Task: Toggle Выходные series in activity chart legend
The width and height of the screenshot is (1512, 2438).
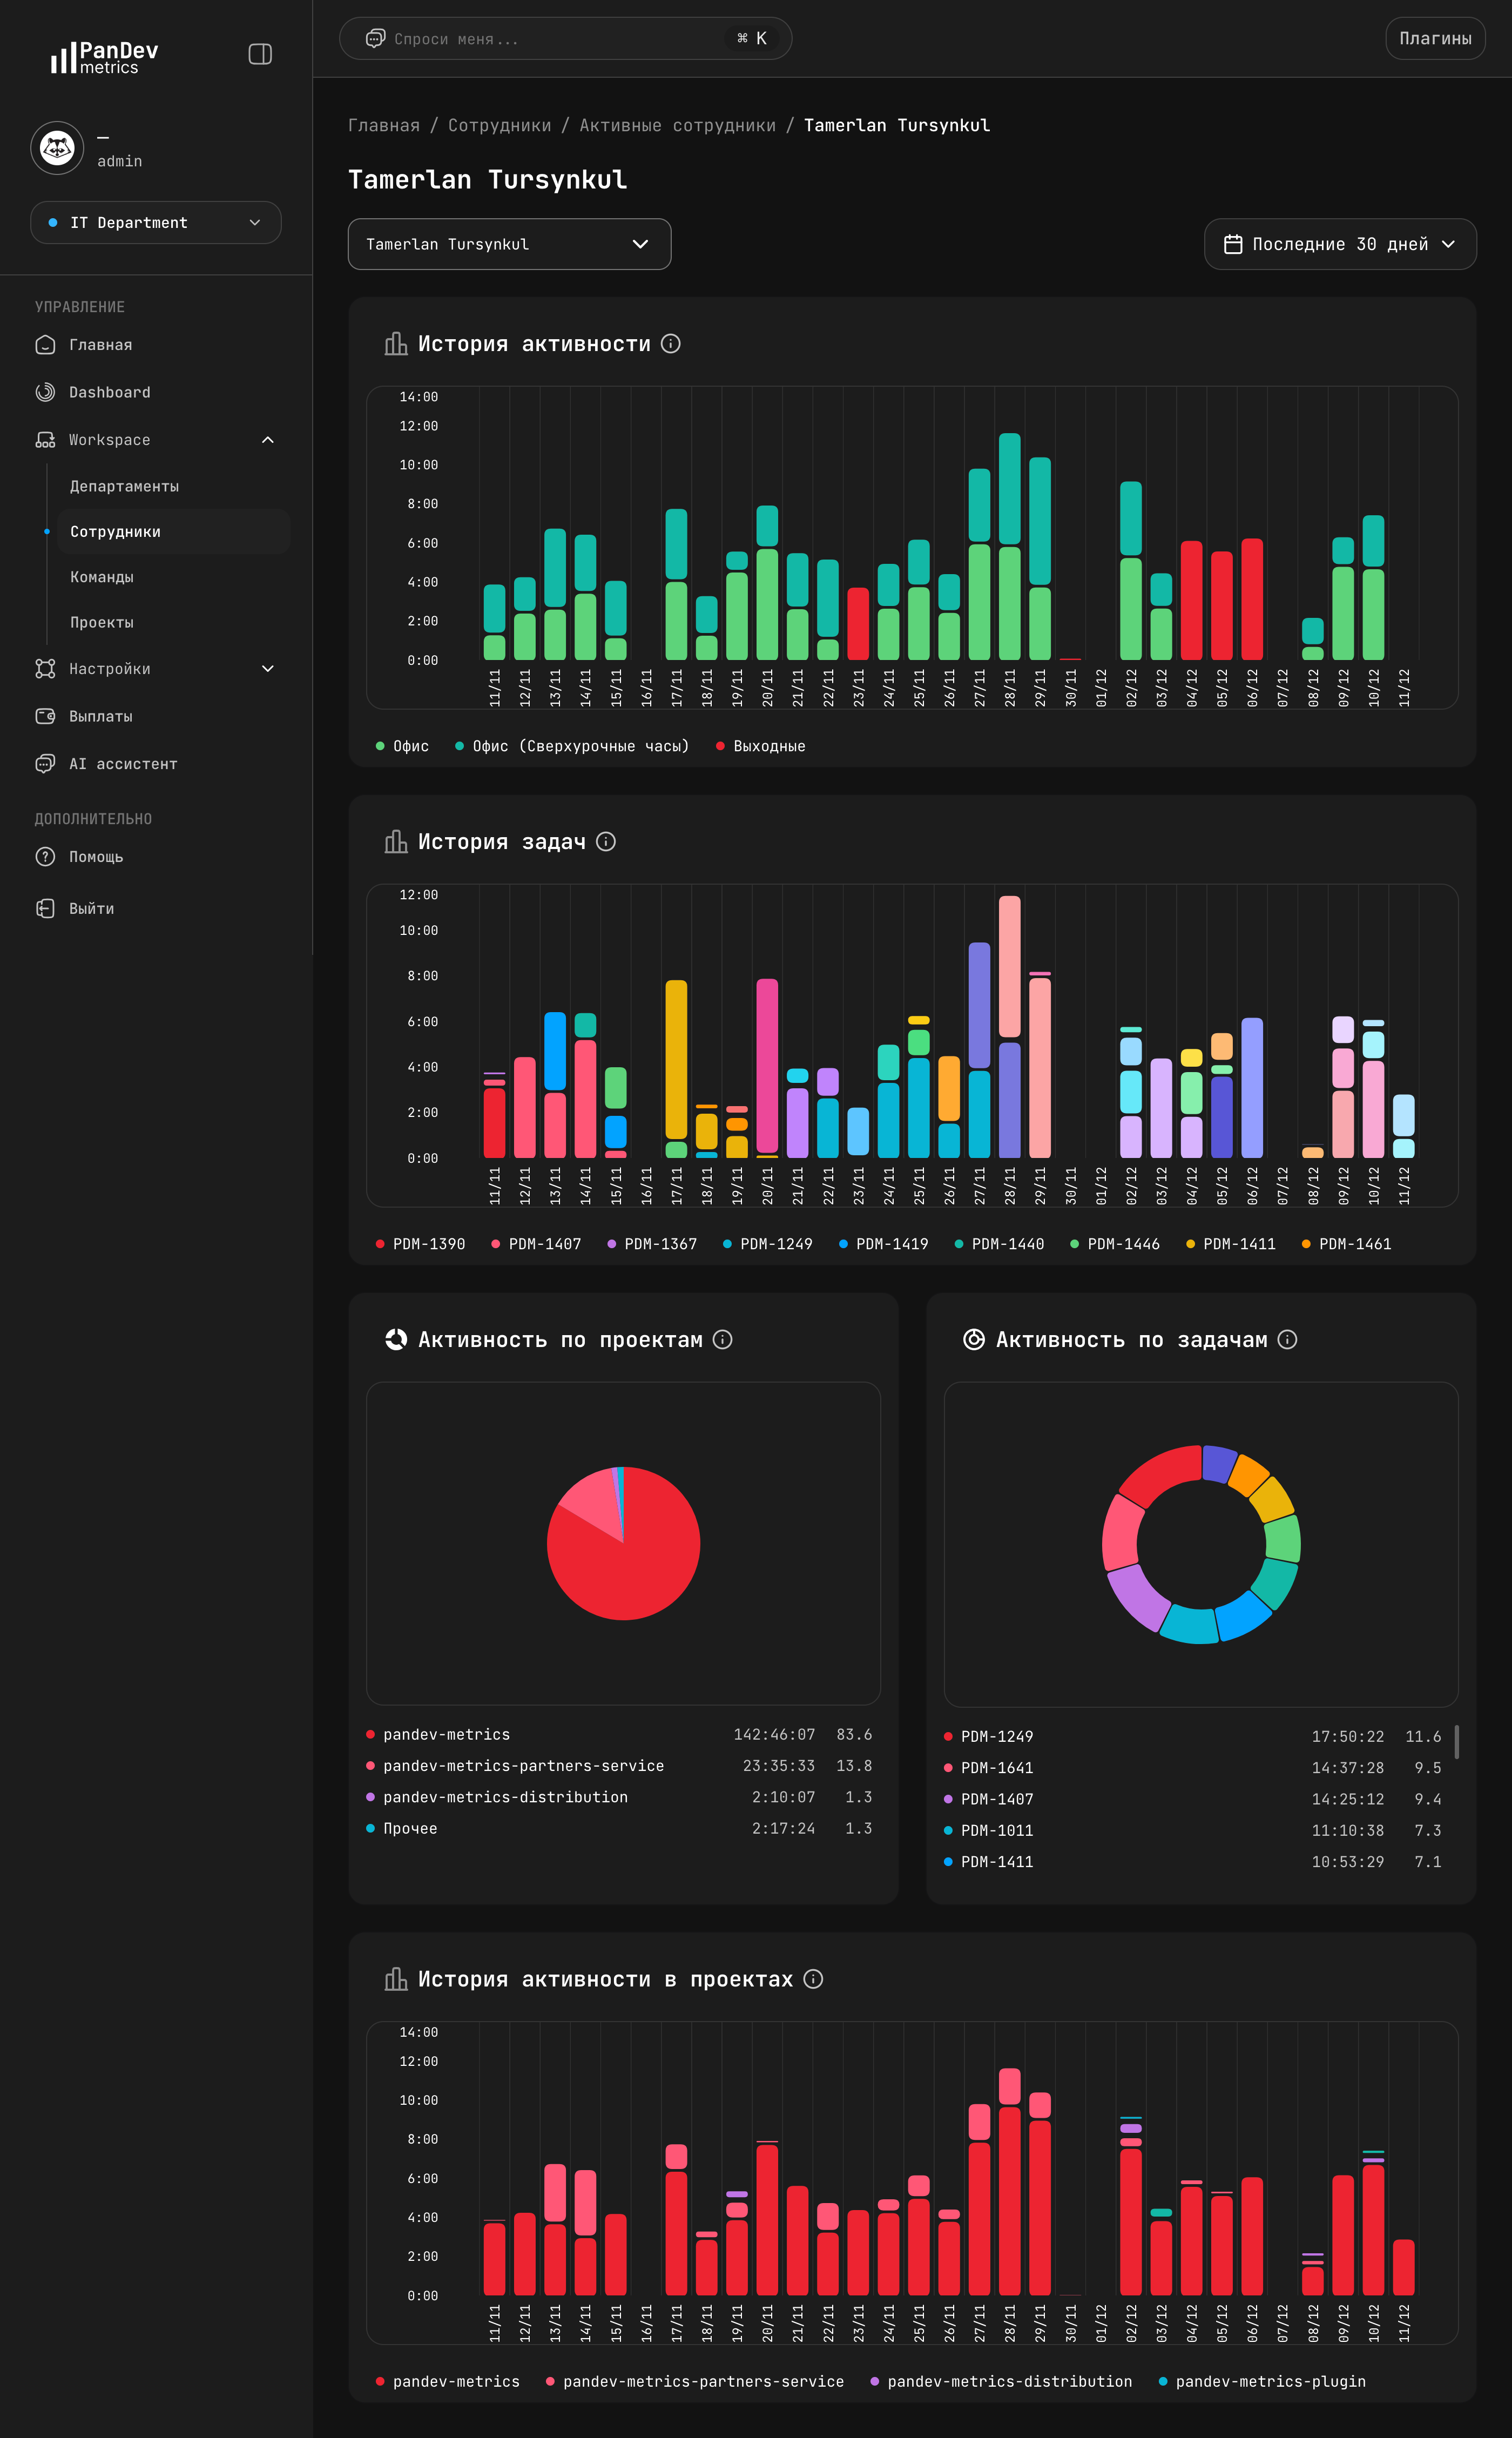Action: 768,746
